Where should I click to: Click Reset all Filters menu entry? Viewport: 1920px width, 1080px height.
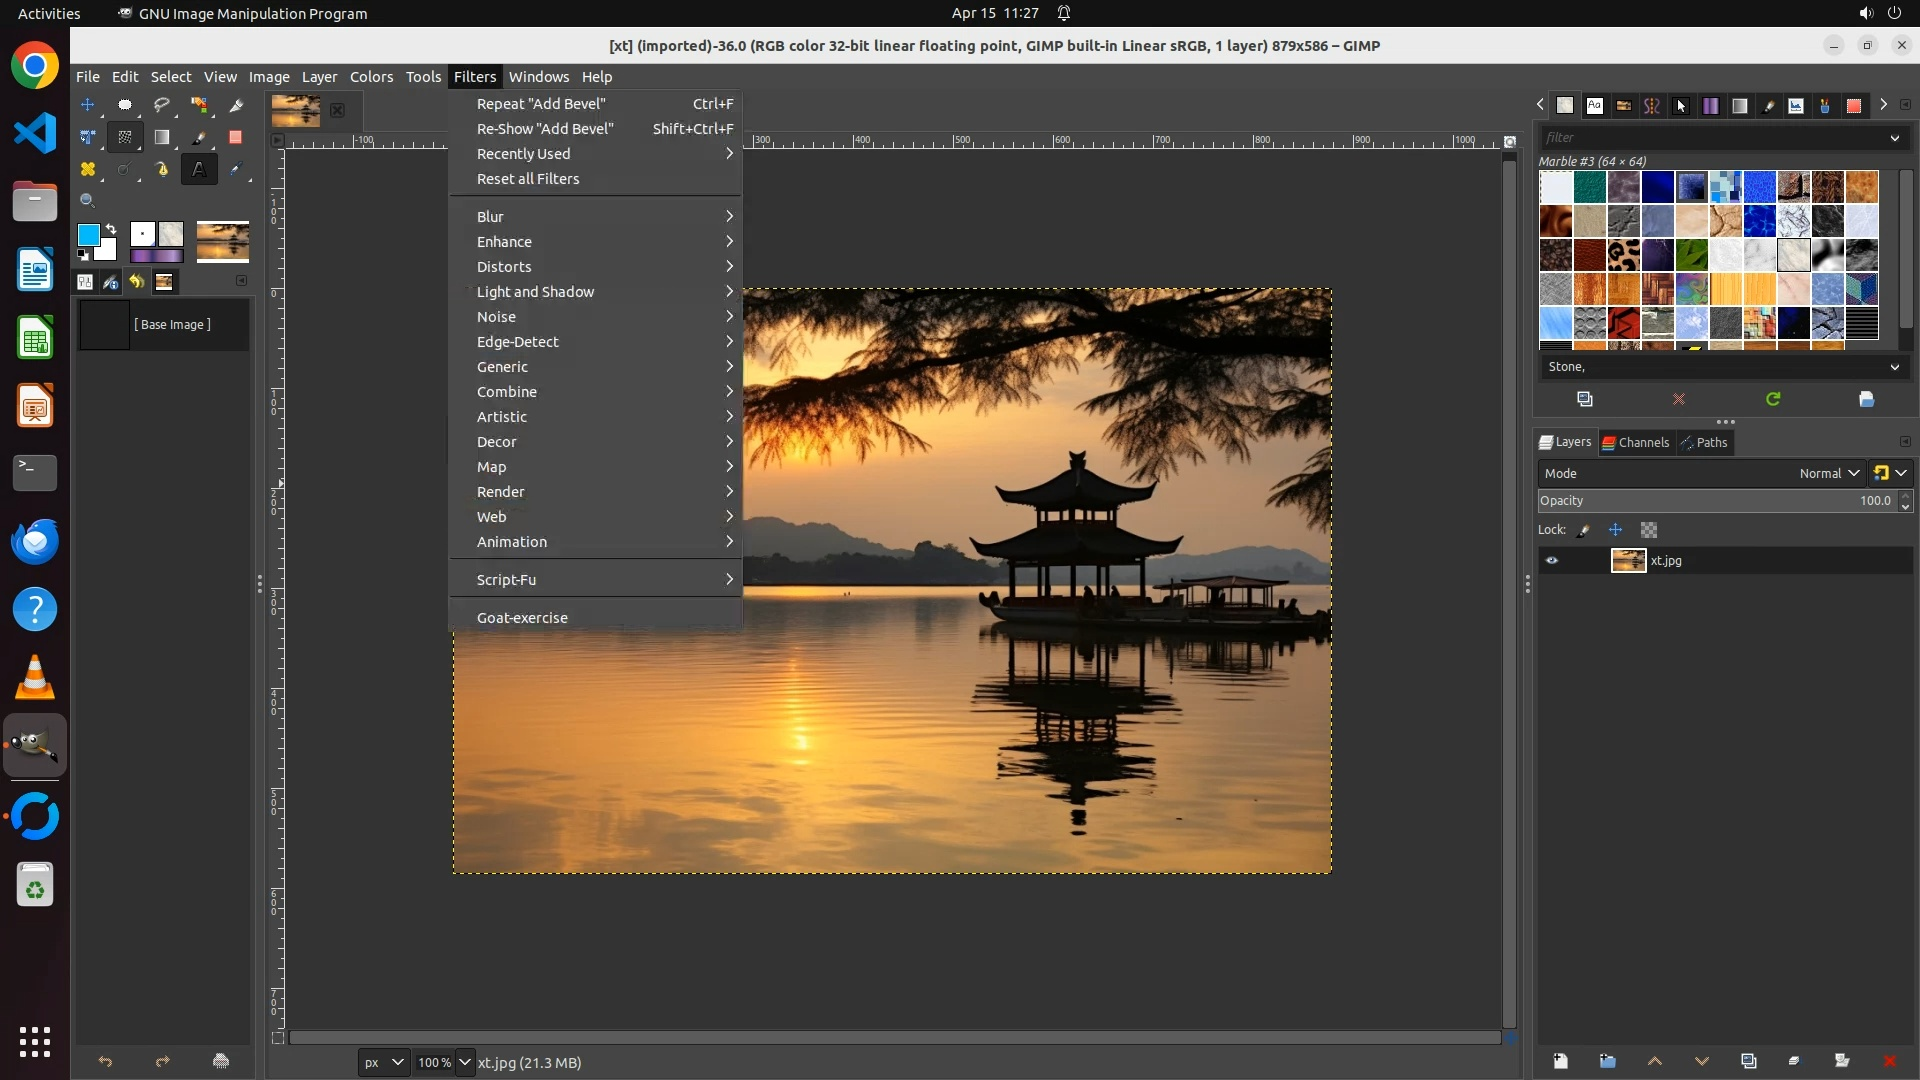(x=528, y=179)
